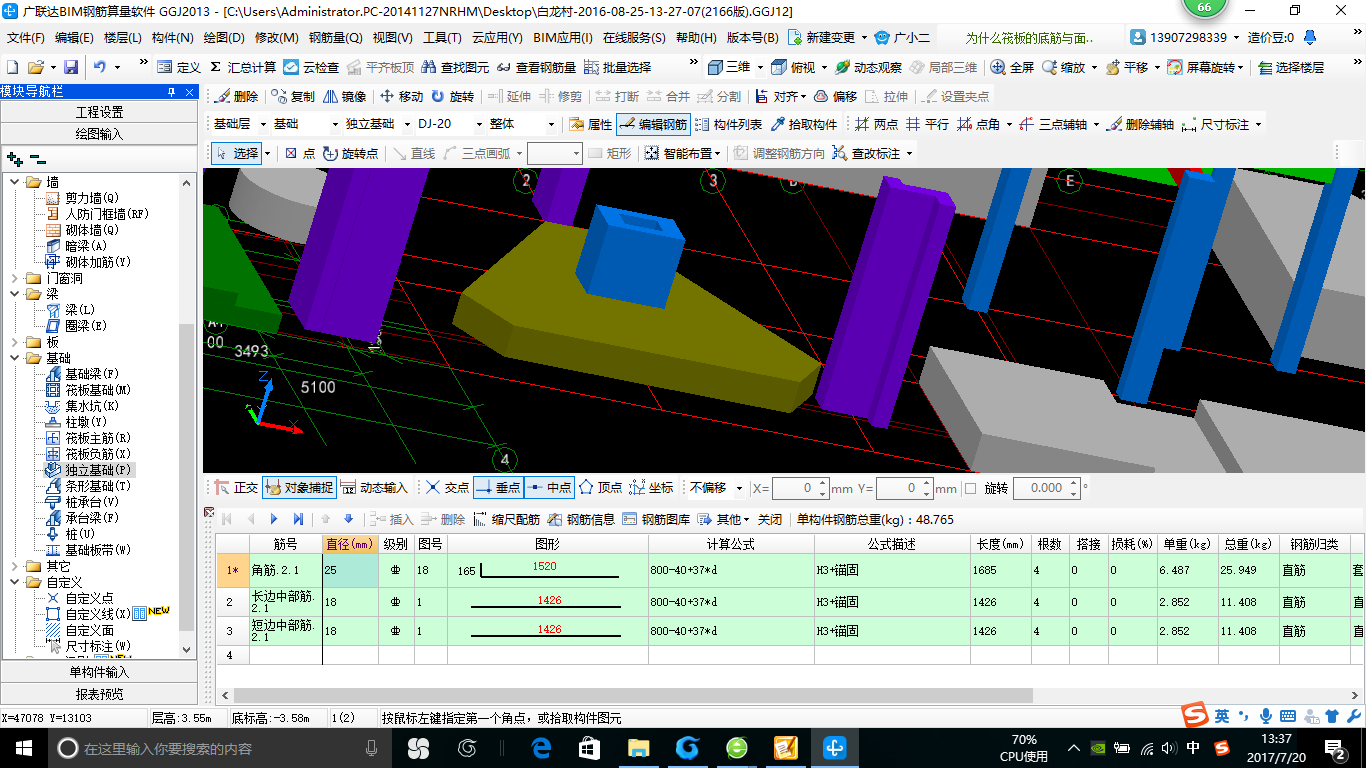
Task: Click the 工程设置 panel button
Action: click(x=100, y=112)
